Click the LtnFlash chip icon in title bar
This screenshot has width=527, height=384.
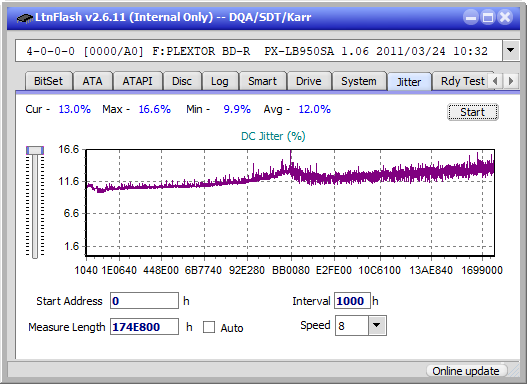[x=25, y=17]
